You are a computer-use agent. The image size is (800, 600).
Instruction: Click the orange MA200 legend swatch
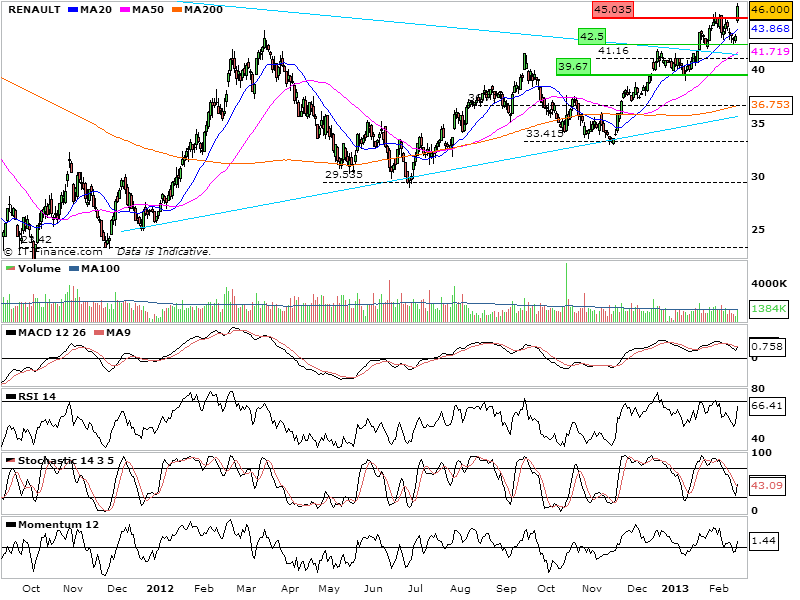pos(178,10)
